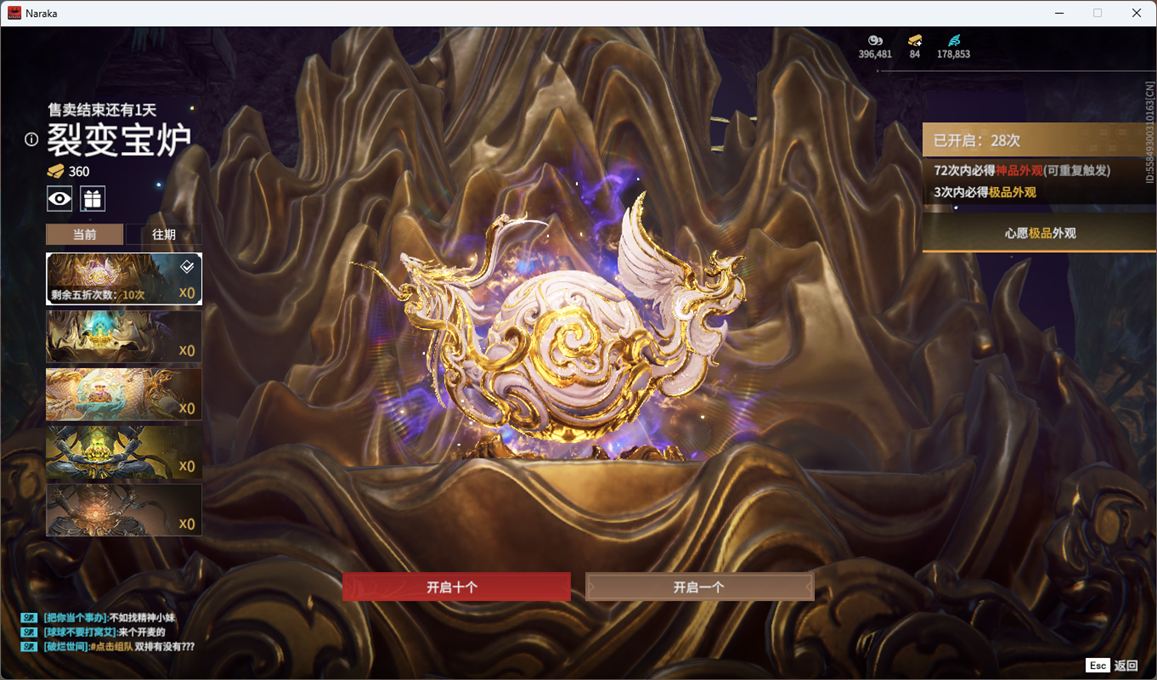Screen dimensions: 1157x680
Task: Switch to the 往期 tab
Action: click(x=164, y=235)
